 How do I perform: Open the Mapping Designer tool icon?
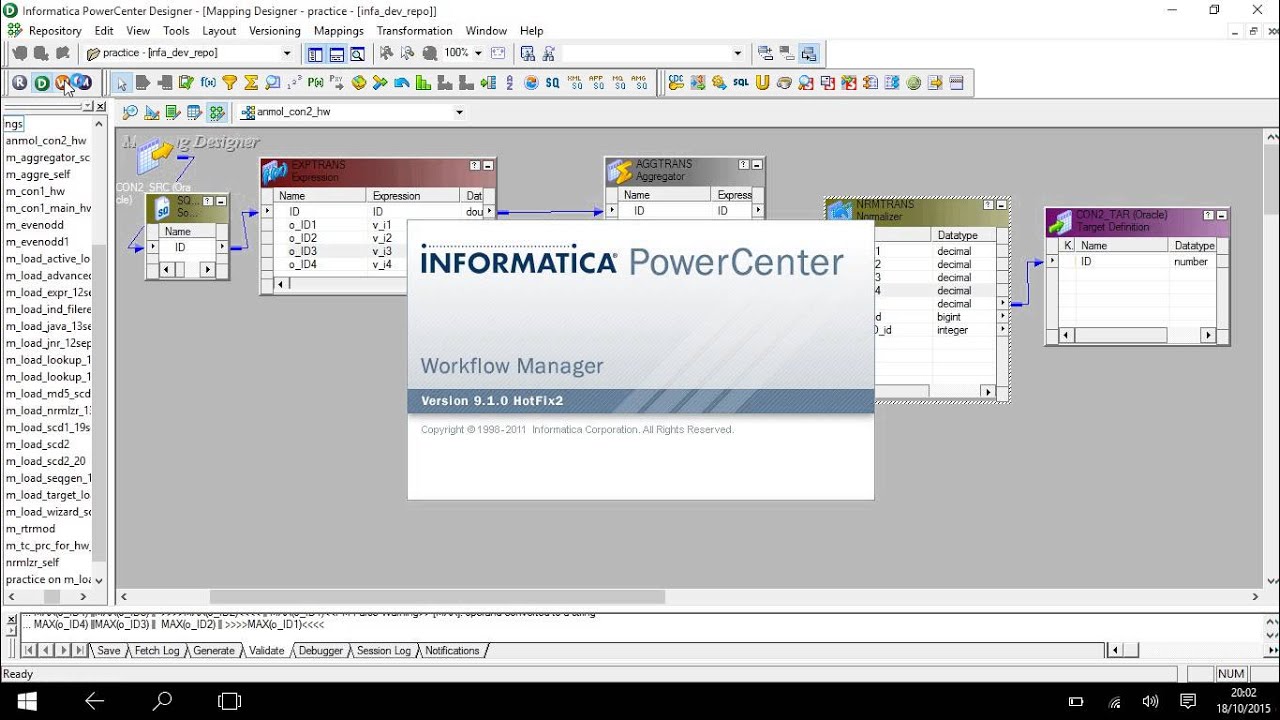click(217, 112)
